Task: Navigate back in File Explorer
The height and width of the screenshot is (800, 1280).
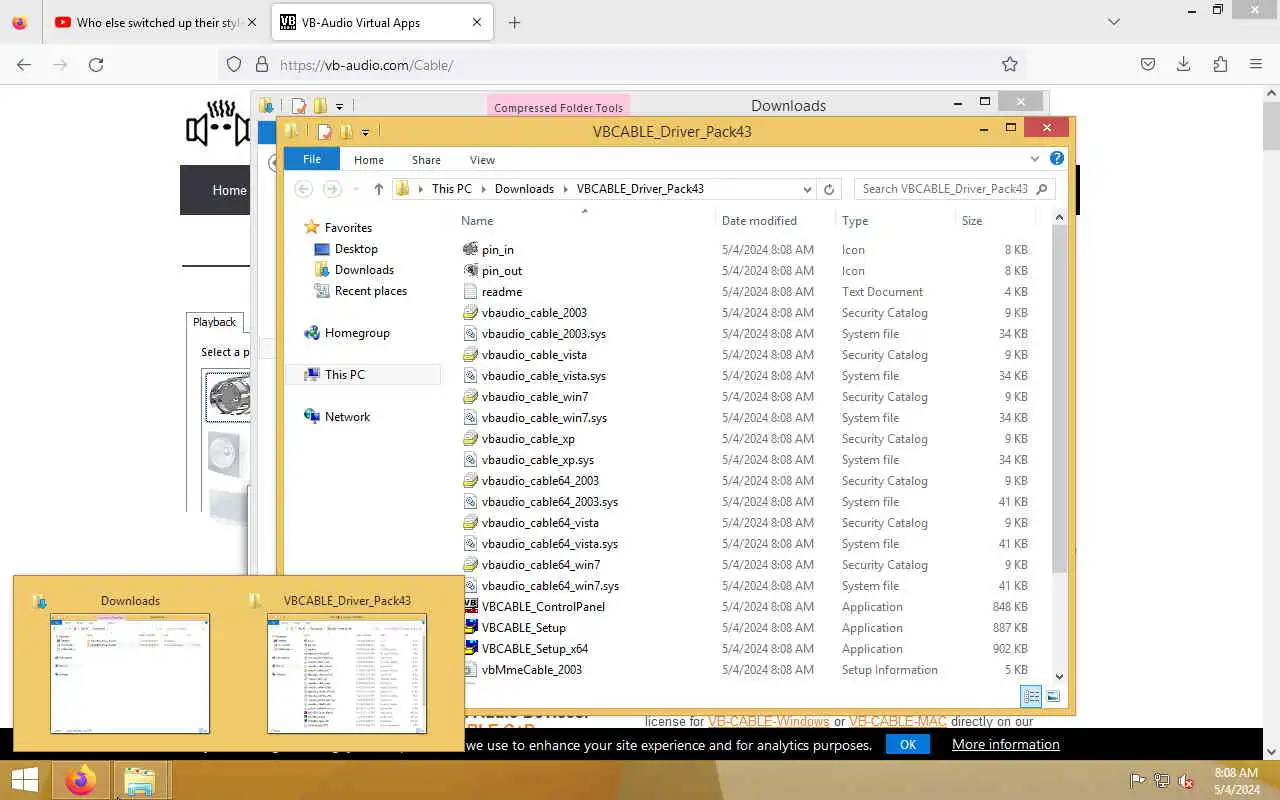Action: click(304, 189)
